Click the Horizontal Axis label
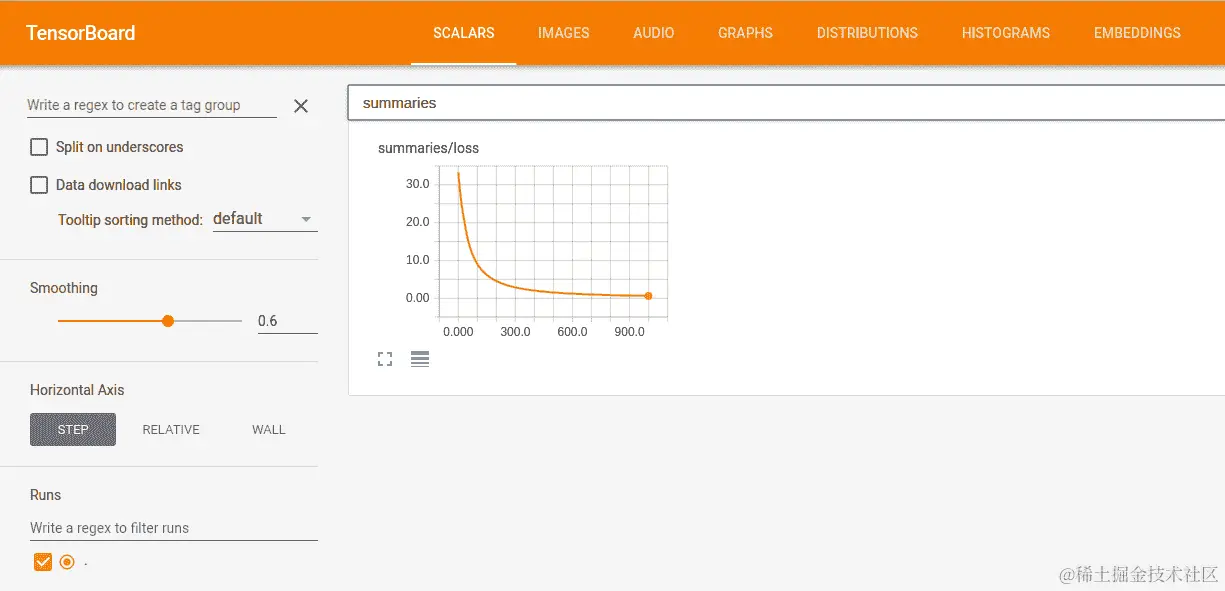This screenshot has height=591, width=1225. (77, 390)
